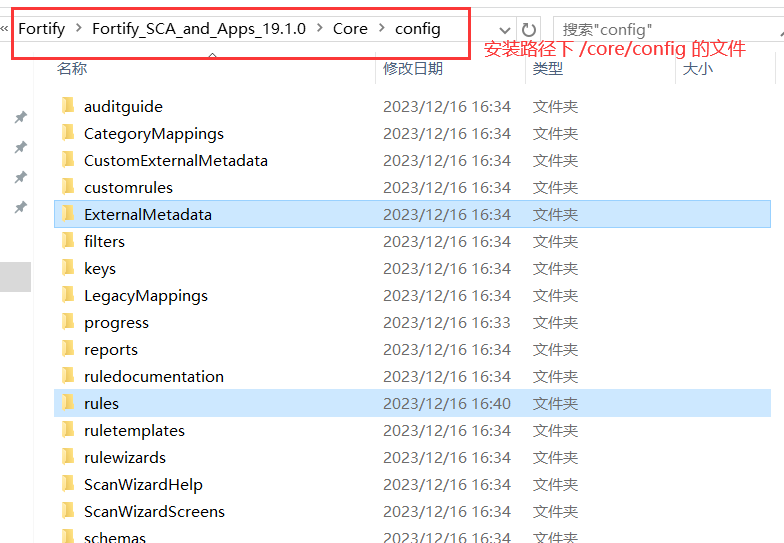This screenshot has height=543, width=784.
Task: Click the filters folder icon
Action: point(68,241)
